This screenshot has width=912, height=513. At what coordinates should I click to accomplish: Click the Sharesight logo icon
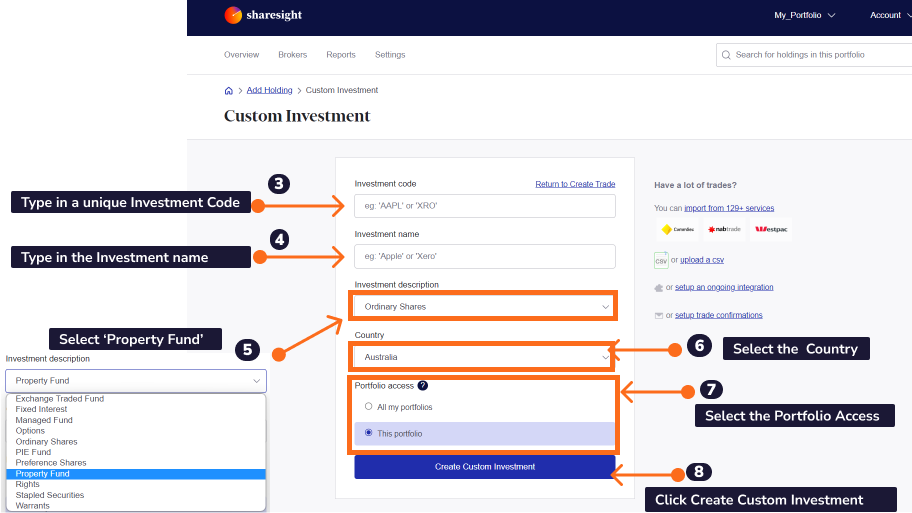[233, 15]
